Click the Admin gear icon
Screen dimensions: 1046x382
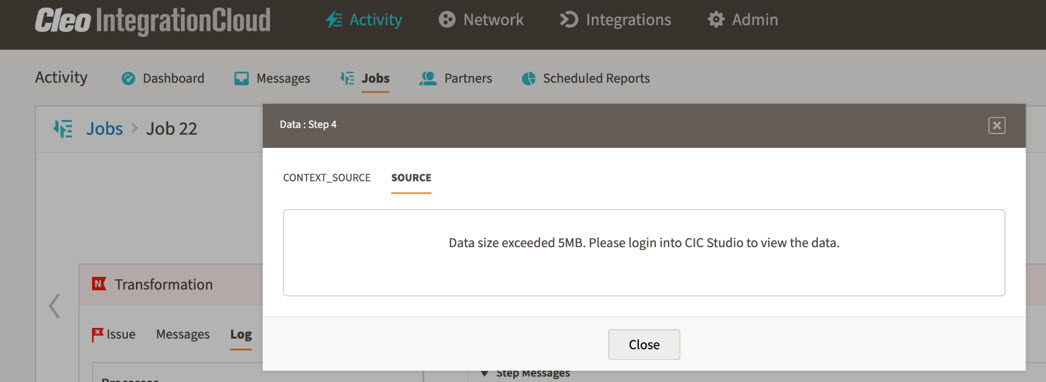(x=716, y=20)
